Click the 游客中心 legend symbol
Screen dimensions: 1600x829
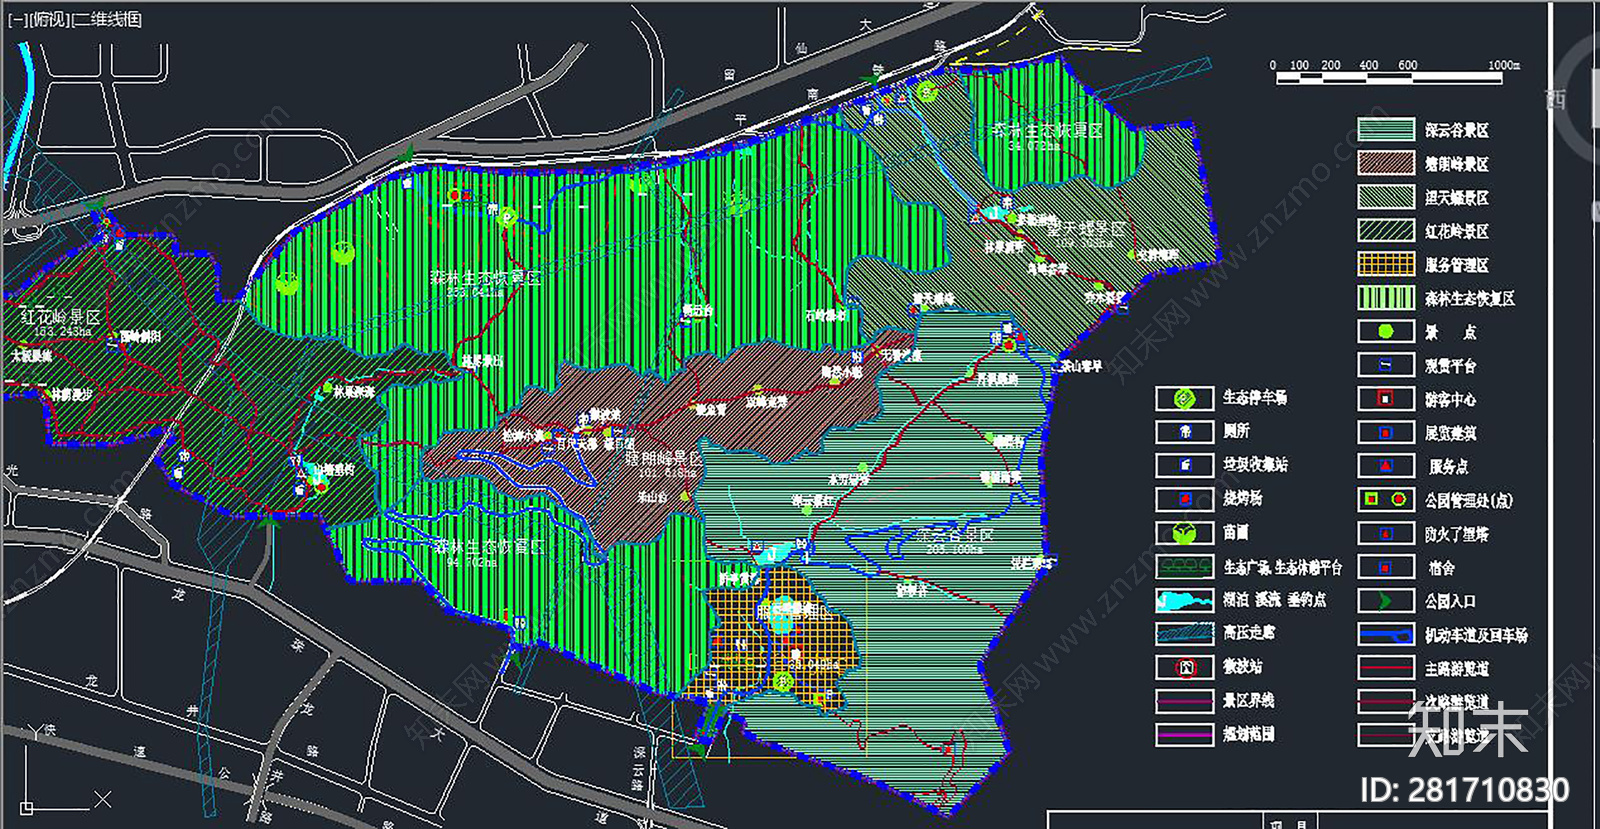(1385, 398)
